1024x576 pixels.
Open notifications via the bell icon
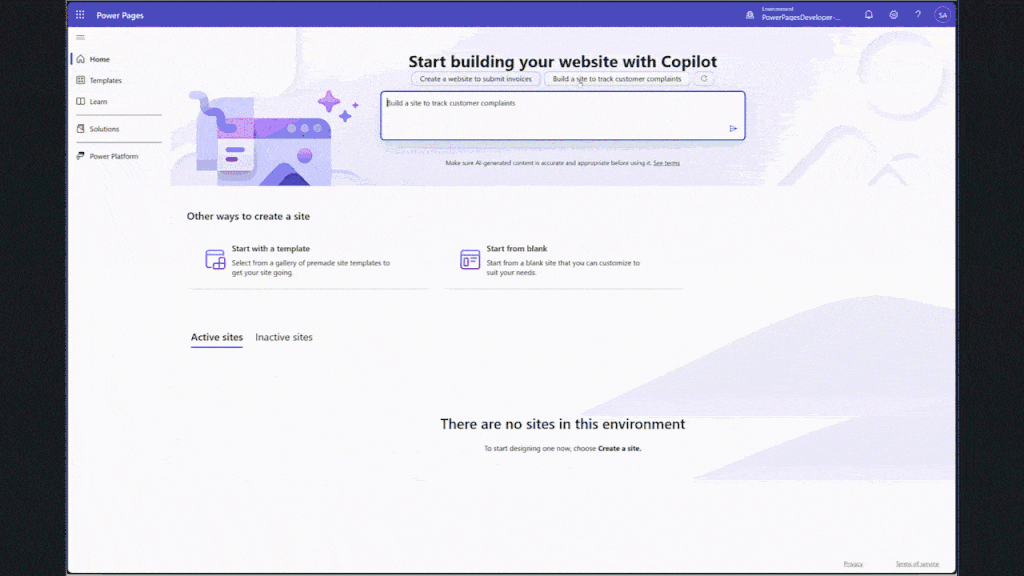click(x=869, y=14)
